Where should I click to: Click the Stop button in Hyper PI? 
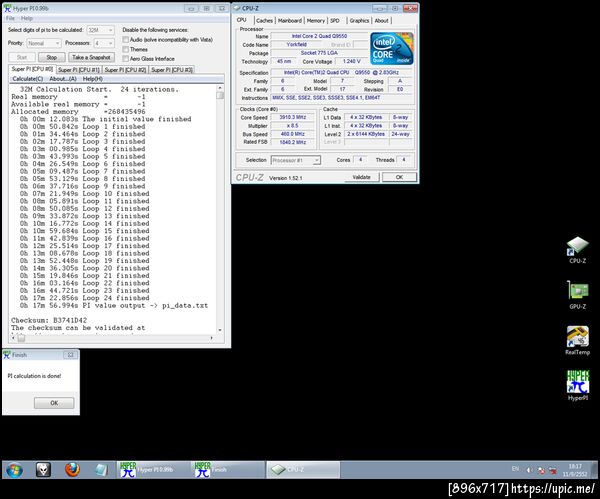[52, 57]
